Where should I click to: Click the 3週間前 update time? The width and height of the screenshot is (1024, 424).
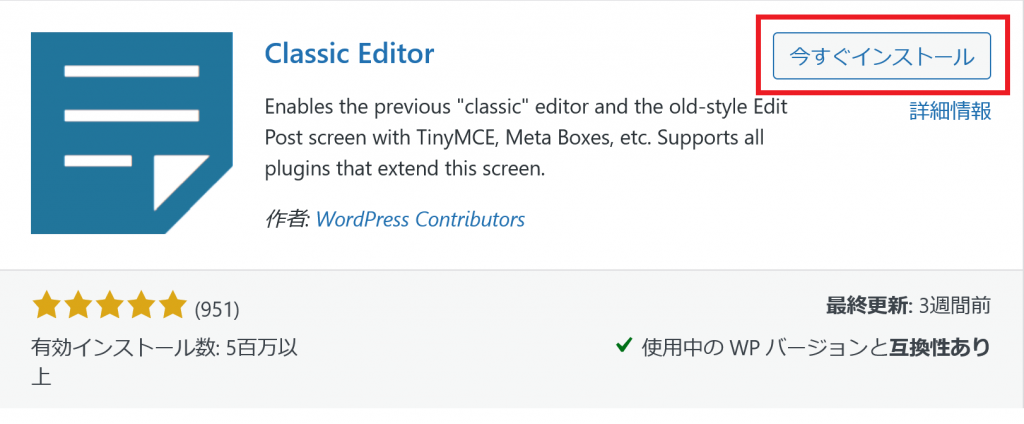pyautogui.click(x=955, y=305)
